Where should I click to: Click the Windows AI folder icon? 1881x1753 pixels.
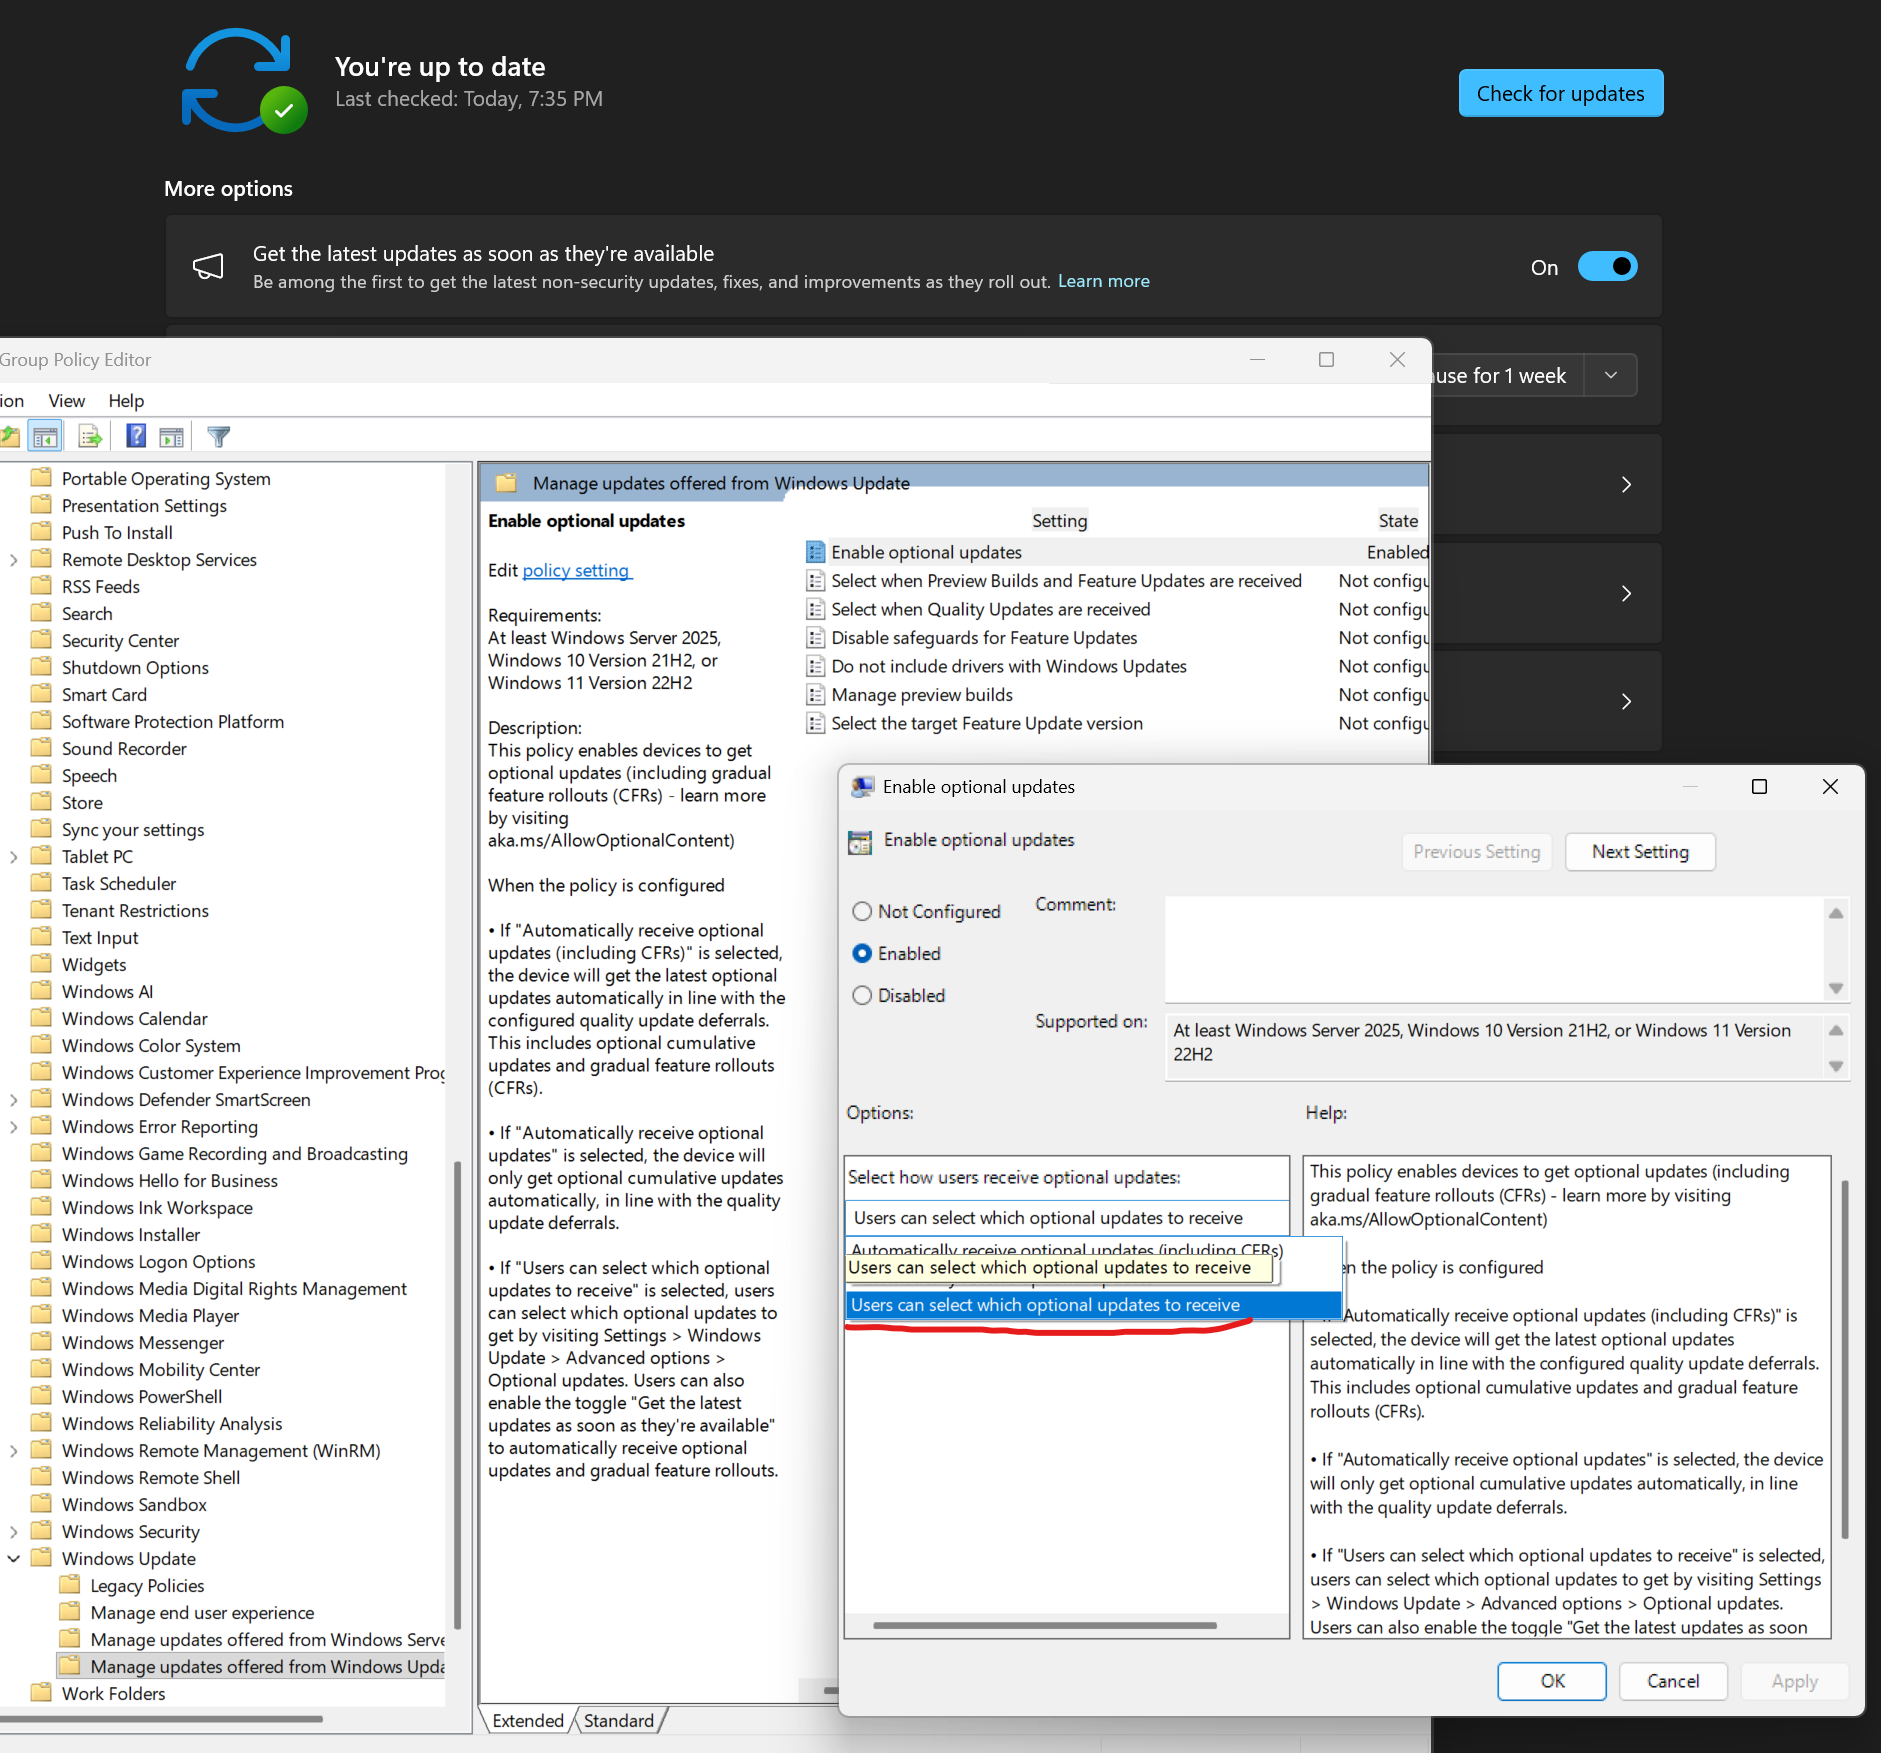[41, 990]
